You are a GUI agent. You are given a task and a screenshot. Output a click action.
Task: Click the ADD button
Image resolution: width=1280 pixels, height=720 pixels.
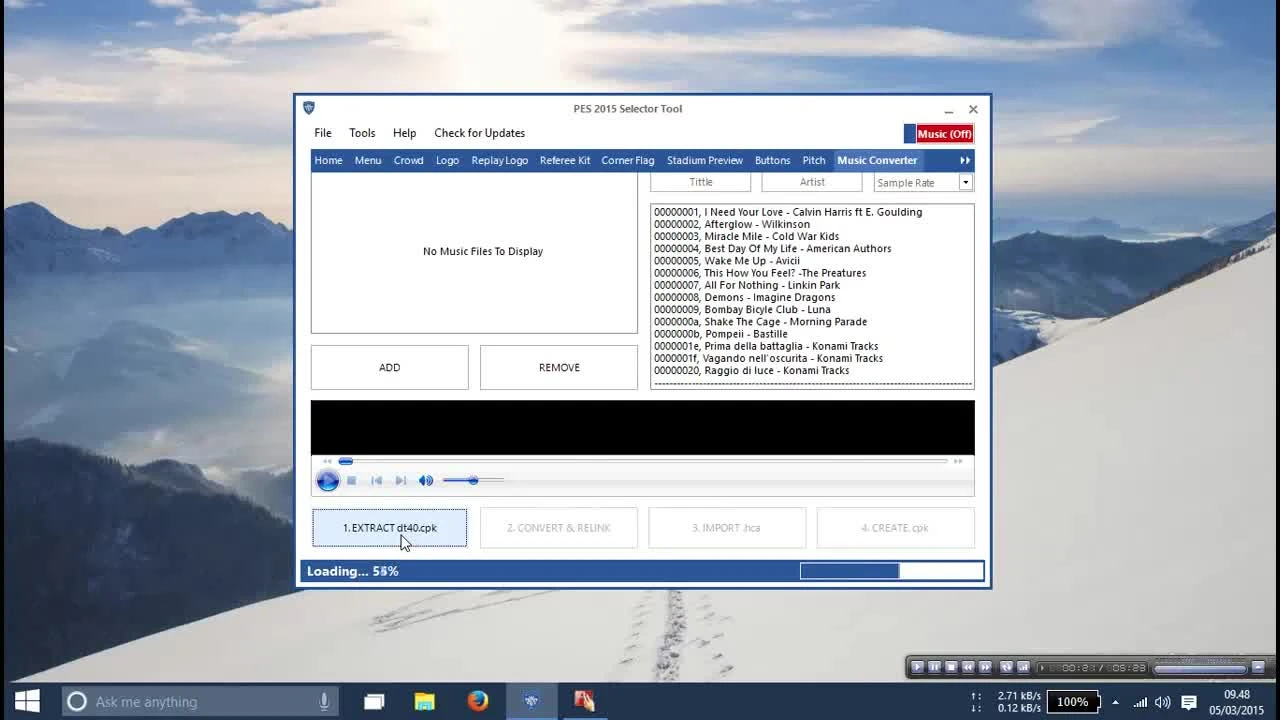(x=389, y=367)
